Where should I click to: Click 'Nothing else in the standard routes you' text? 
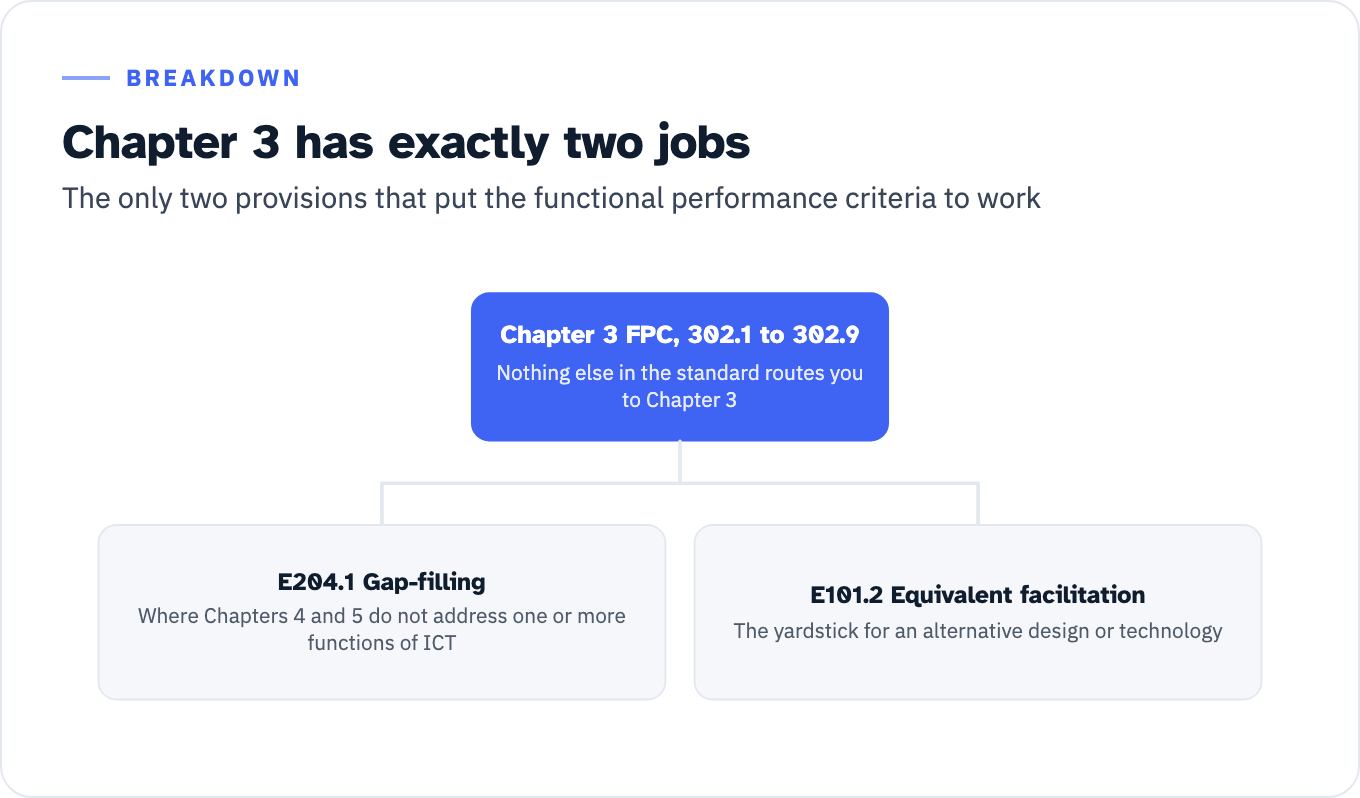(x=680, y=373)
